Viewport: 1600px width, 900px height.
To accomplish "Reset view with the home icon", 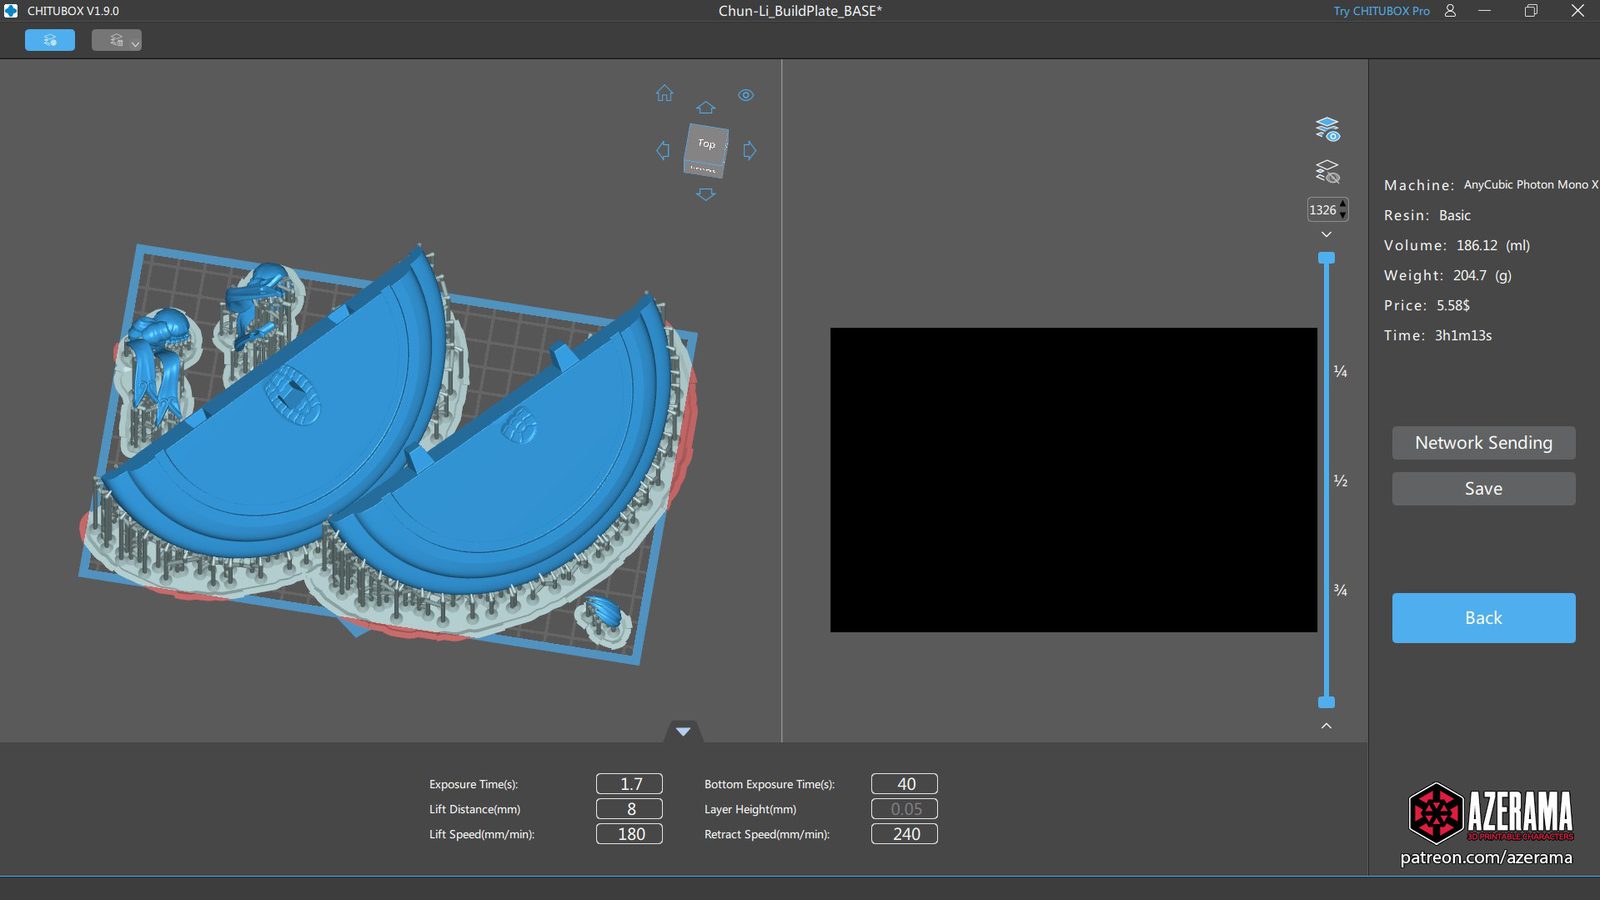I will tap(665, 93).
